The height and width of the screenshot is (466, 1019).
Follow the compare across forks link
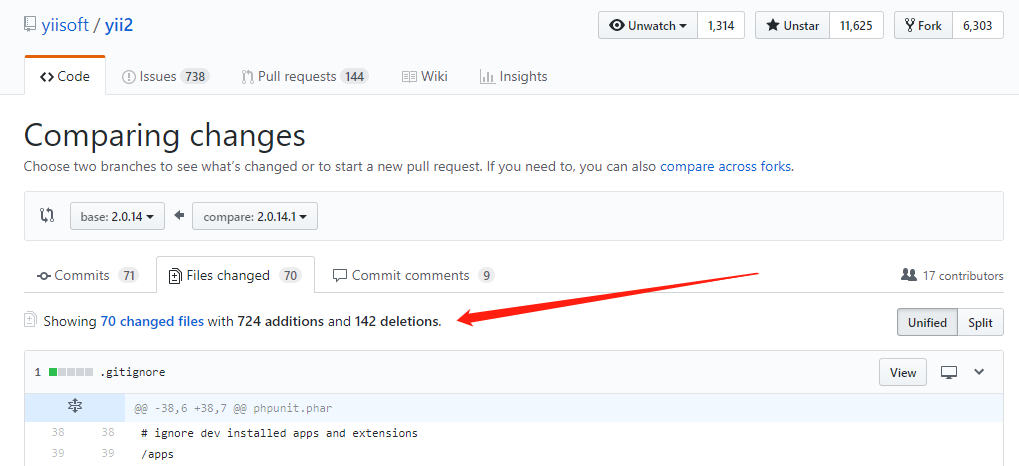[725, 166]
